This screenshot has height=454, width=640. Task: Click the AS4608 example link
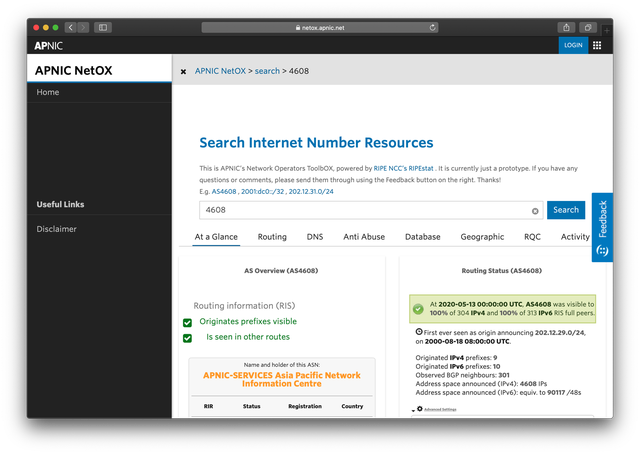coord(224,191)
